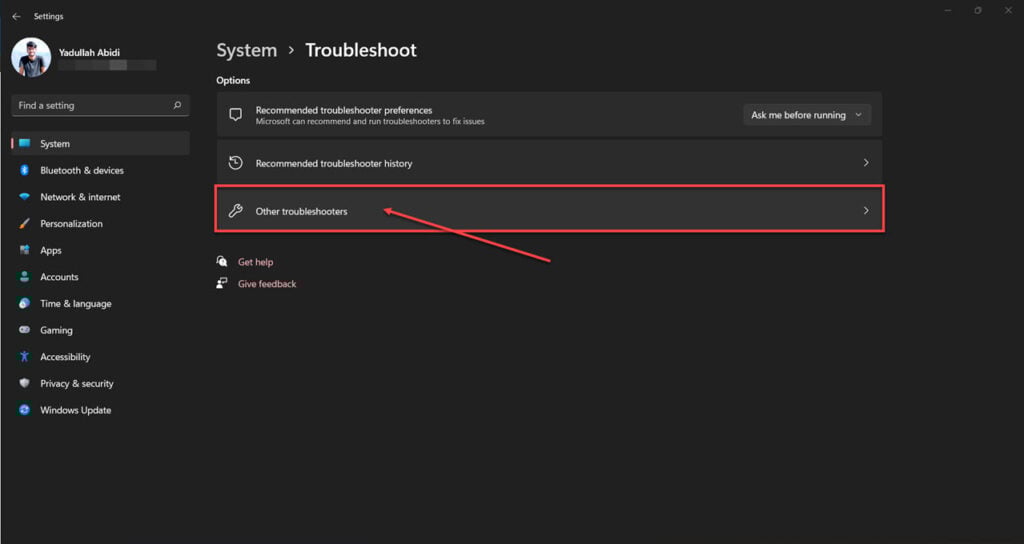Open the Get help link
This screenshot has height=544, width=1024.
[255, 262]
